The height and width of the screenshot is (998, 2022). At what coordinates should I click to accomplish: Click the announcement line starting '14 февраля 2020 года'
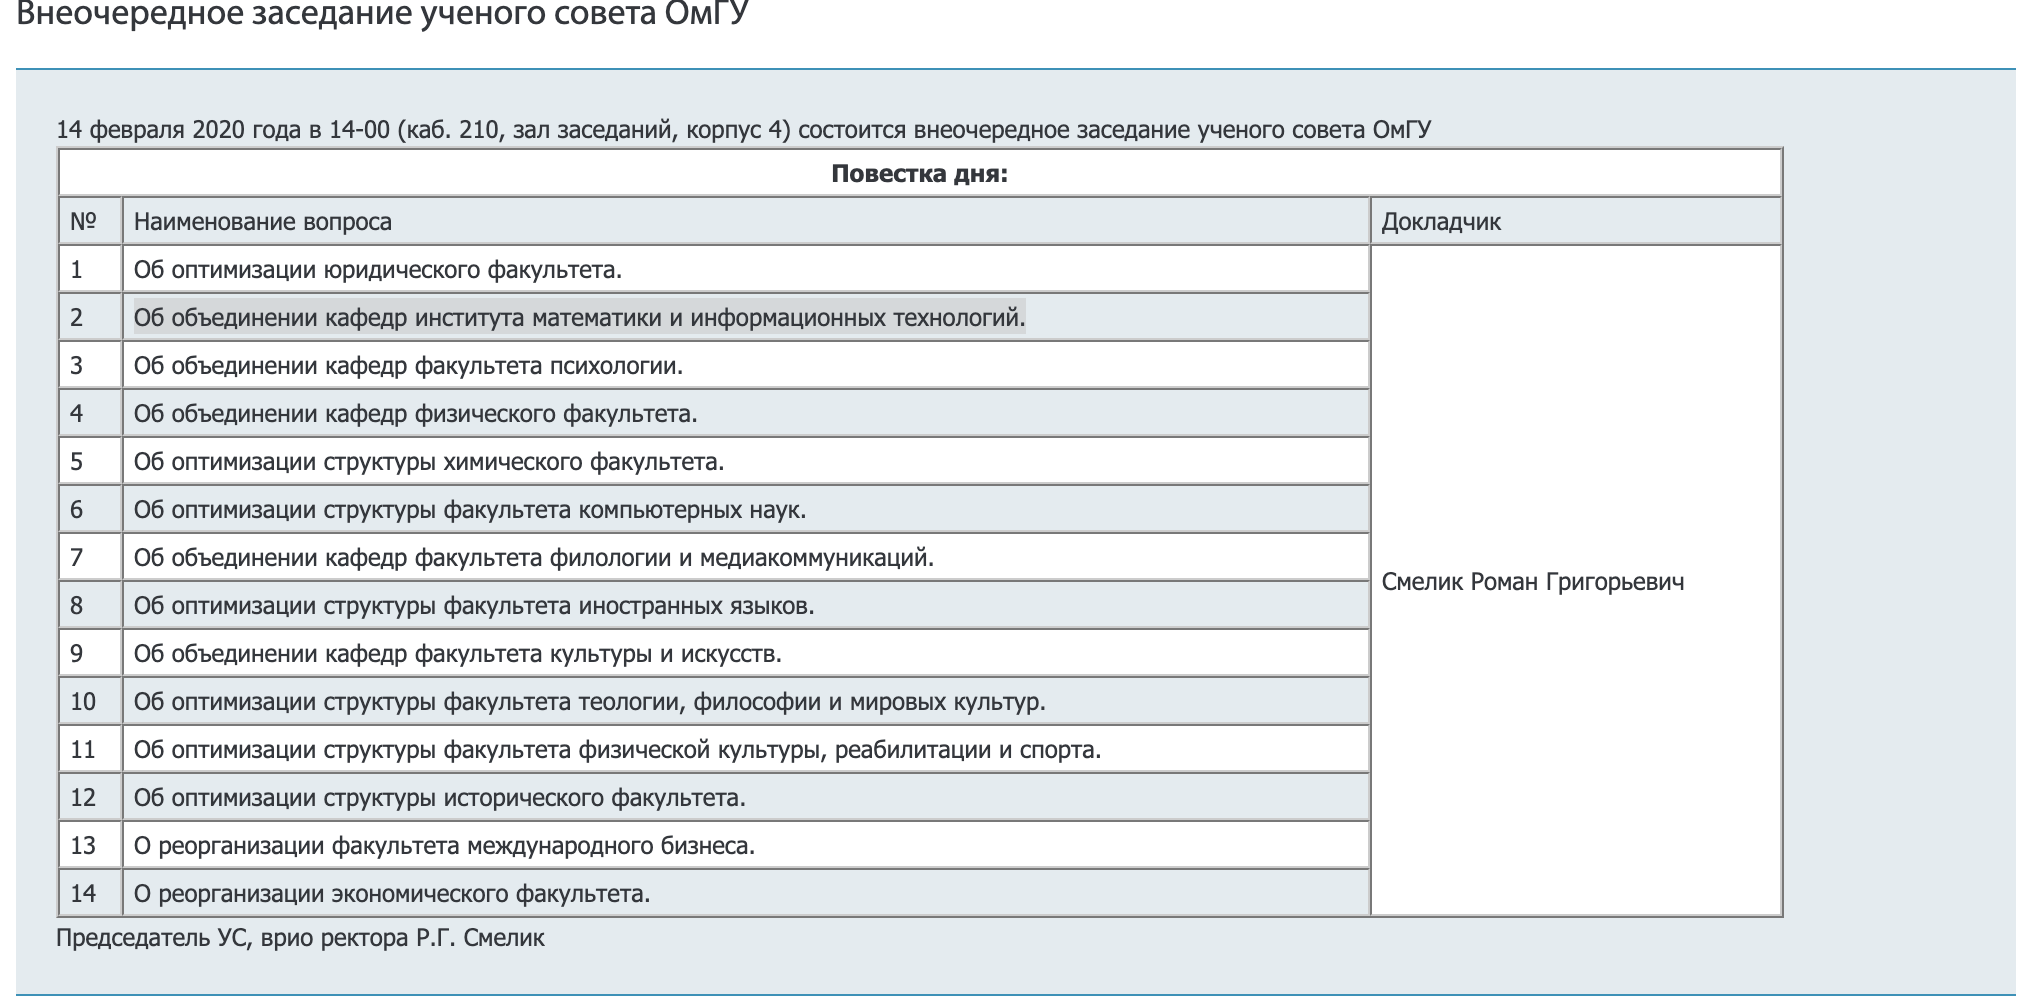click(x=744, y=130)
